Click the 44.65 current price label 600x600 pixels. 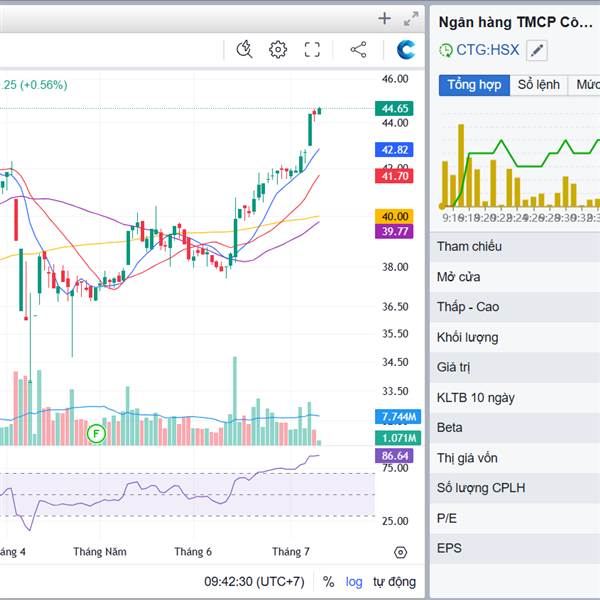[394, 108]
